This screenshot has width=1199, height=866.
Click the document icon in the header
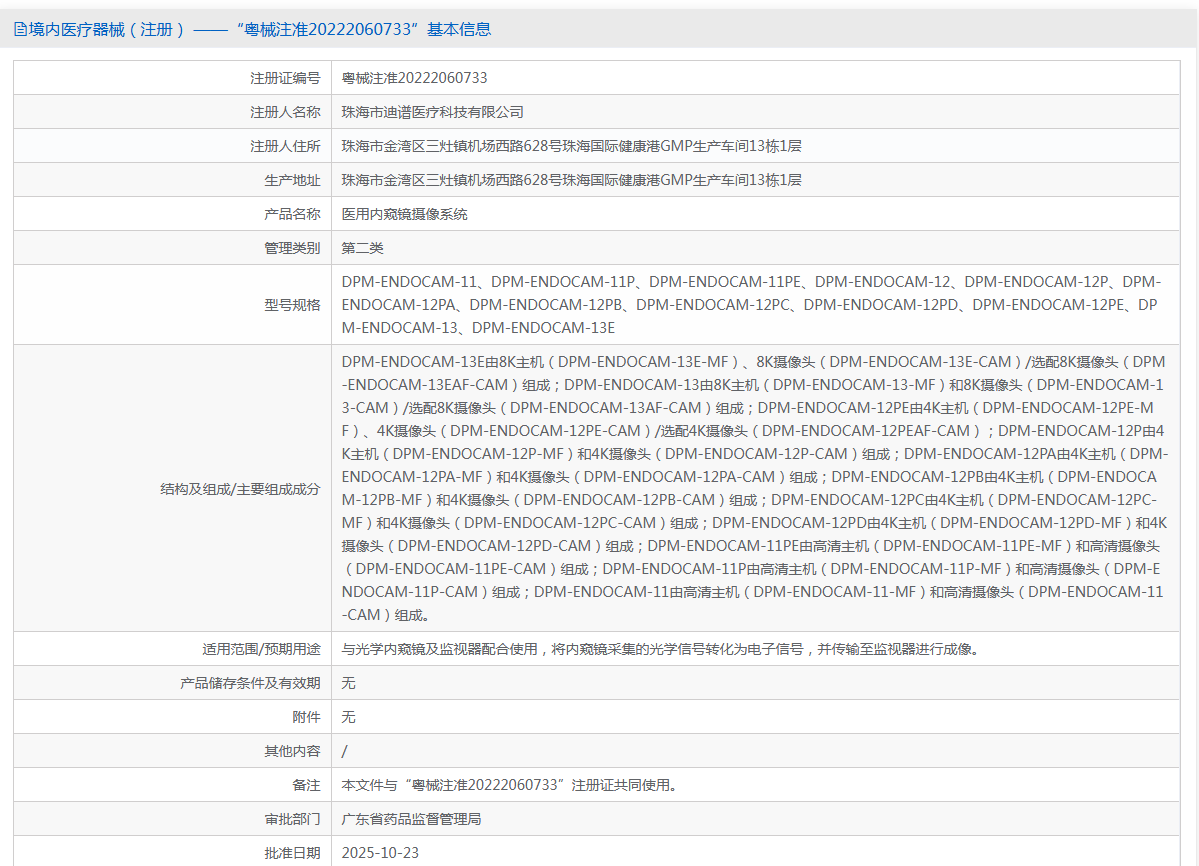coord(20,30)
